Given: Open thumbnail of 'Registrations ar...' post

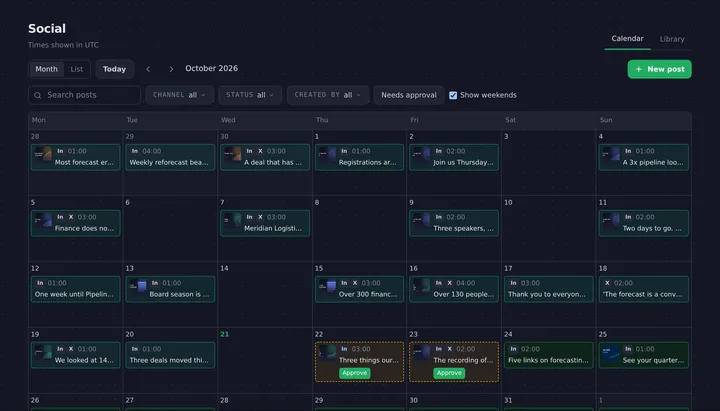Looking at the screenshot, I should [327, 154].
